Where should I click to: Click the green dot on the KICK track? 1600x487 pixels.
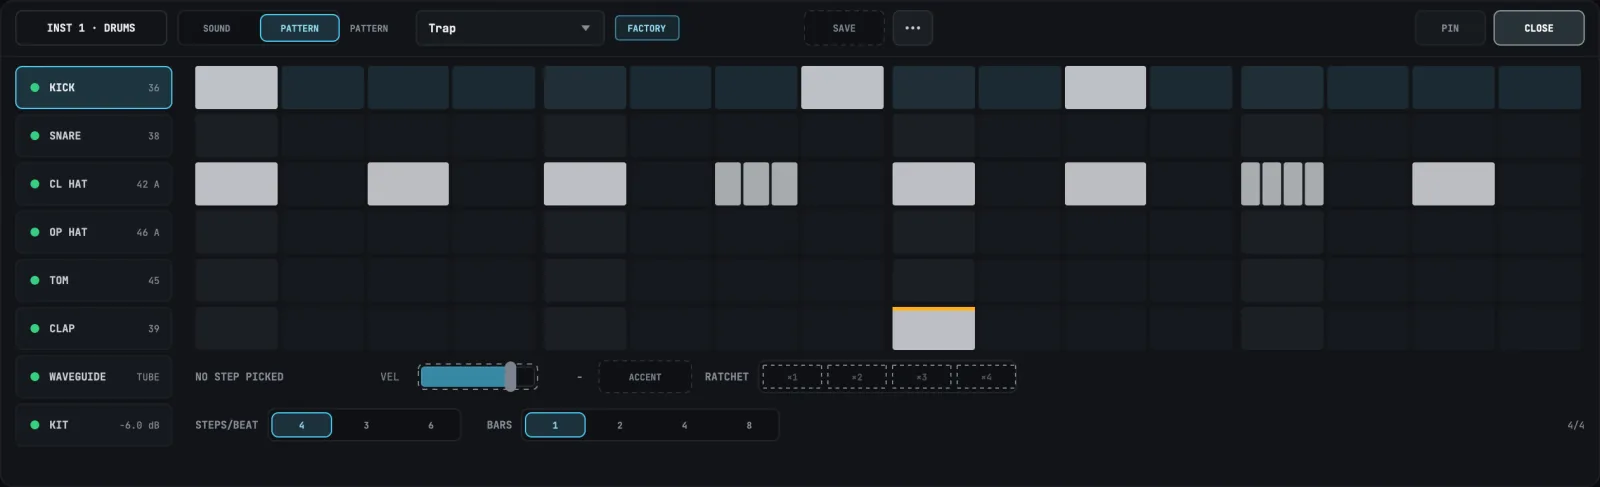(x=35, y=88)
